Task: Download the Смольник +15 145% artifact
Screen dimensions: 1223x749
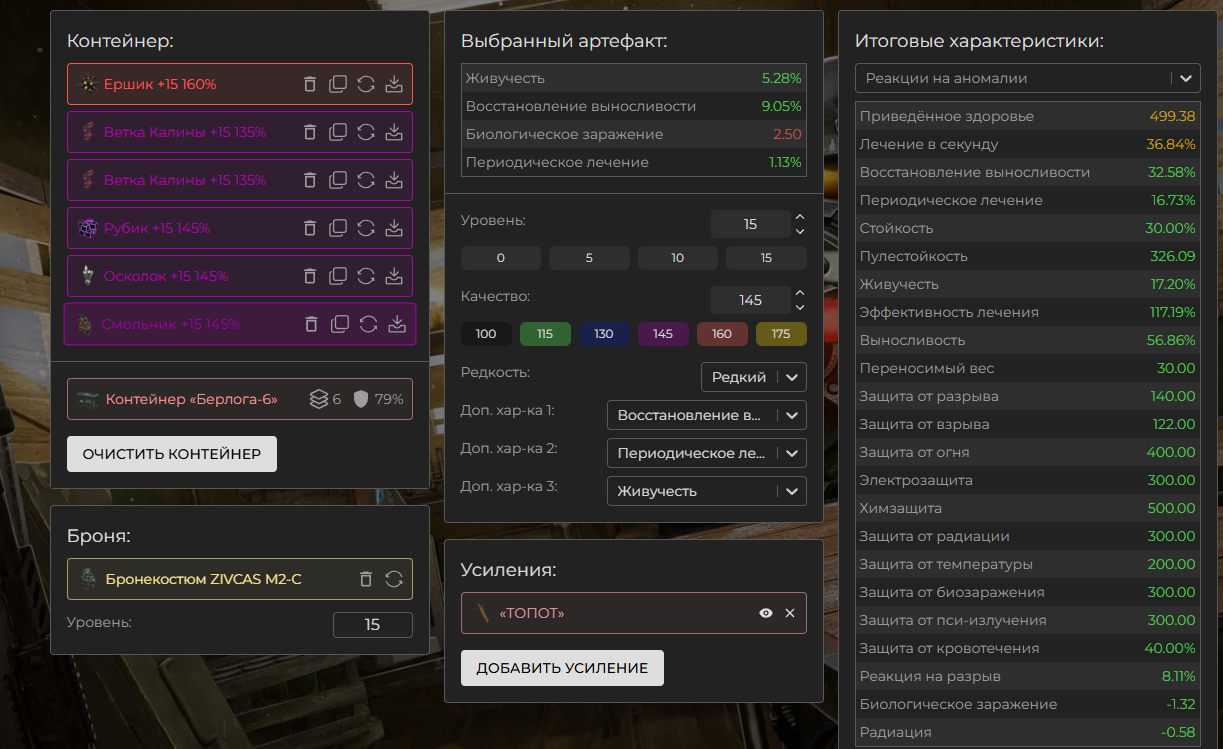Action: (396, 324)
